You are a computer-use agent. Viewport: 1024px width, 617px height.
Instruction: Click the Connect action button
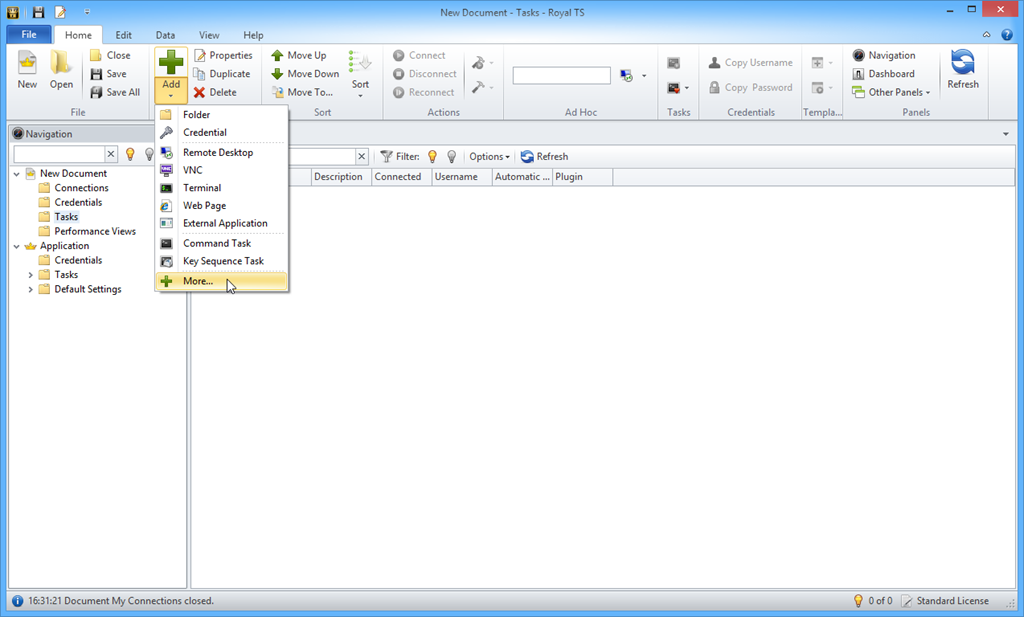click(419, 55)
